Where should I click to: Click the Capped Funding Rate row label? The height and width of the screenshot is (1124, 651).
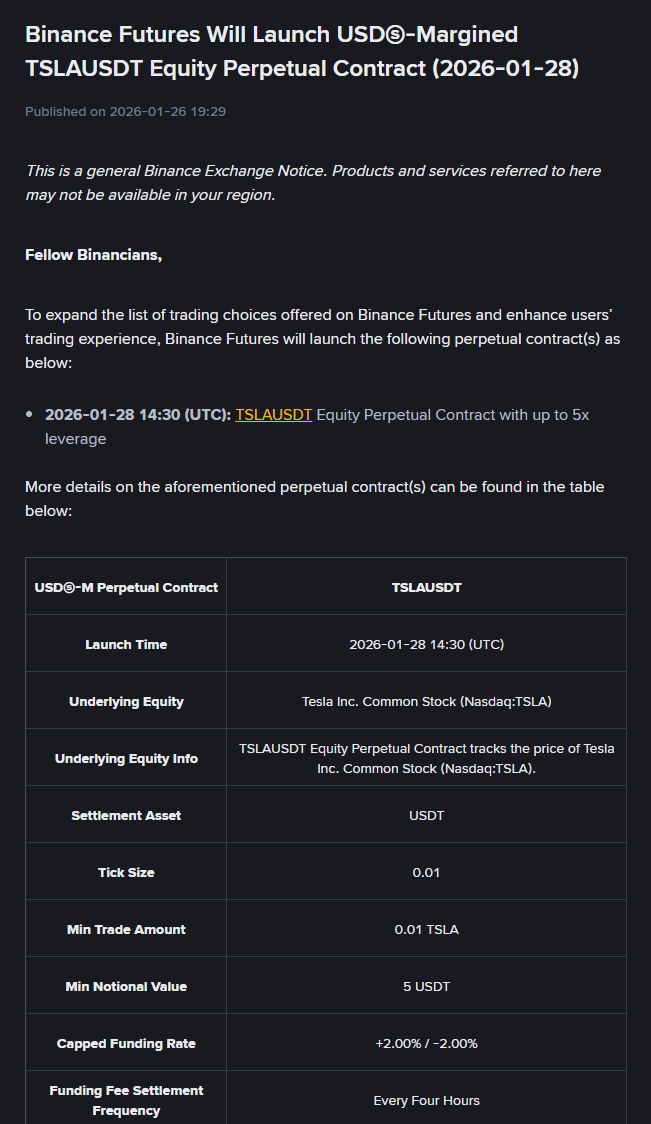126,1043
